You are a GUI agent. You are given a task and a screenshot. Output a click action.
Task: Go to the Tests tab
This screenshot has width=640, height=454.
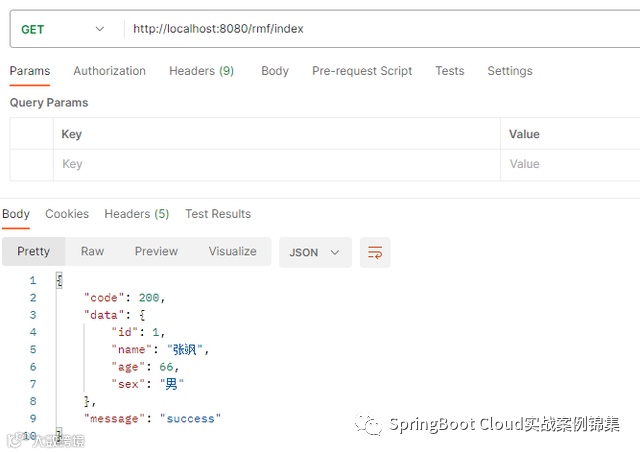[449, 71]
